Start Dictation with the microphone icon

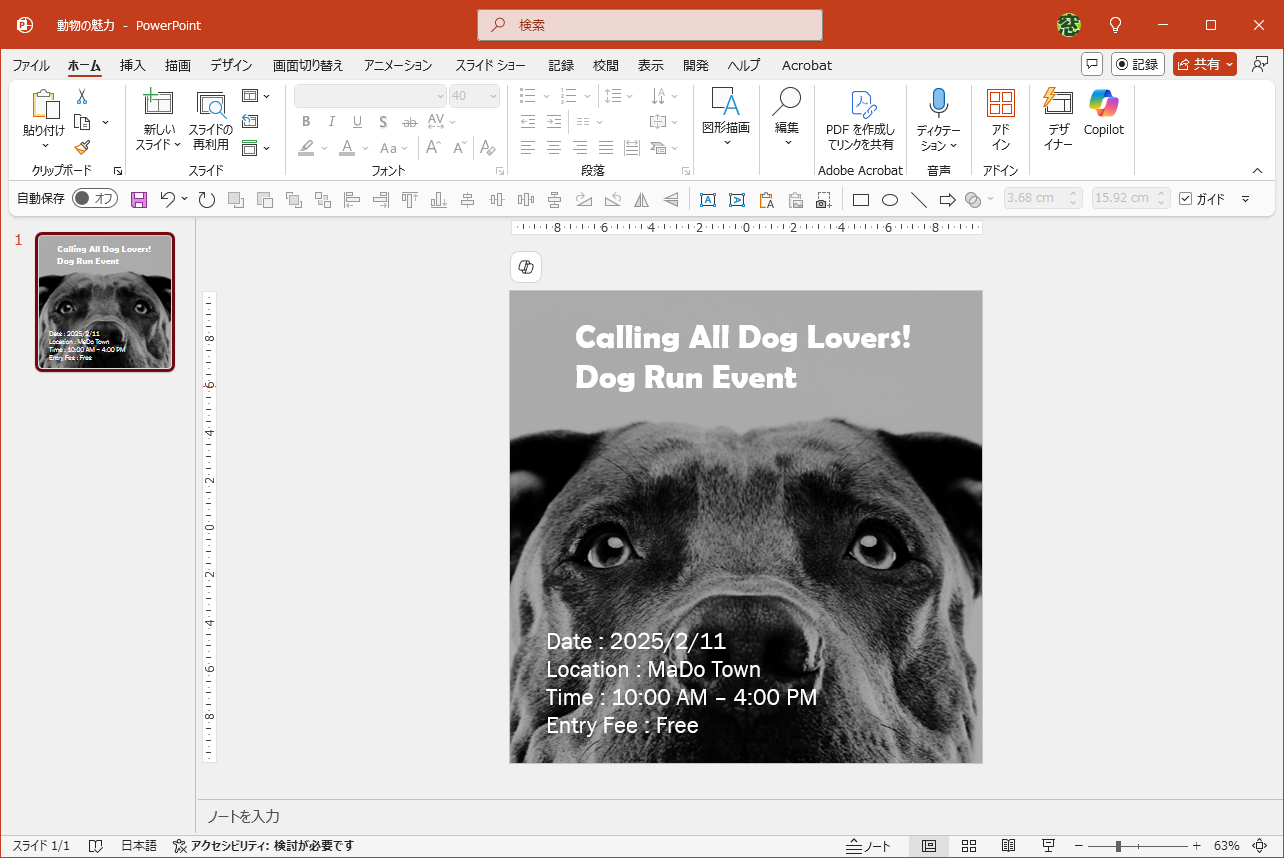point(938,103)
